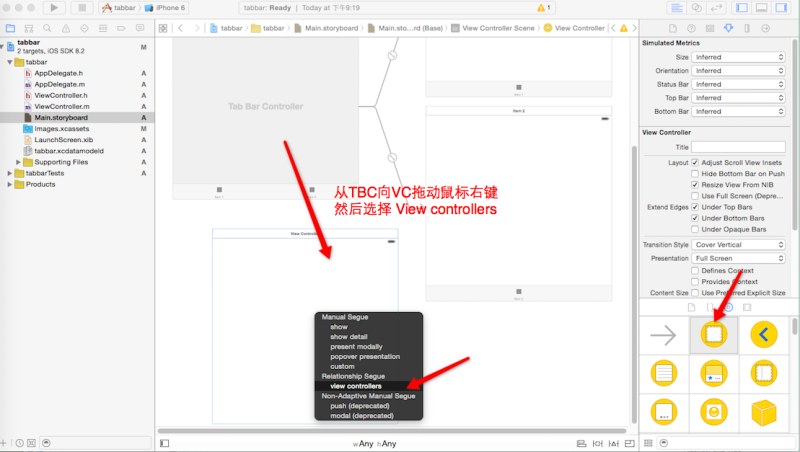Toggle Under Top Bars checkbox

tap(694, 207)
